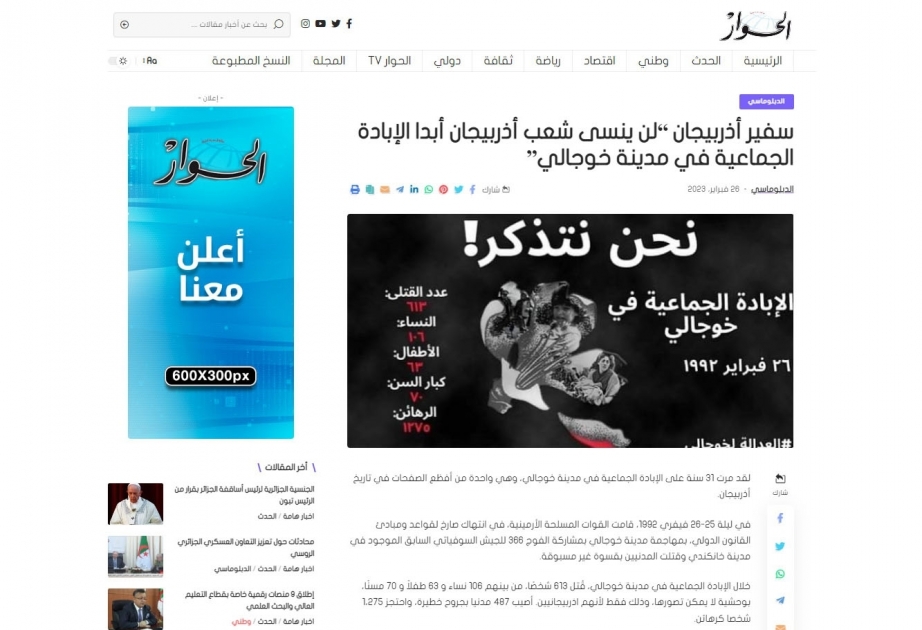Open the thumbnail for the منصات رقمية article
Screen dimensions: 922x630
135,609
